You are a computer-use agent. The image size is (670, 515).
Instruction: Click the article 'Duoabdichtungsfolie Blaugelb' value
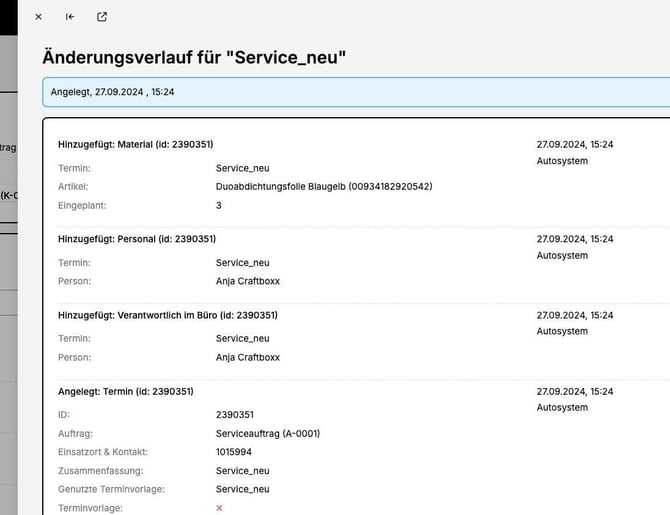(x=323, y=186)
